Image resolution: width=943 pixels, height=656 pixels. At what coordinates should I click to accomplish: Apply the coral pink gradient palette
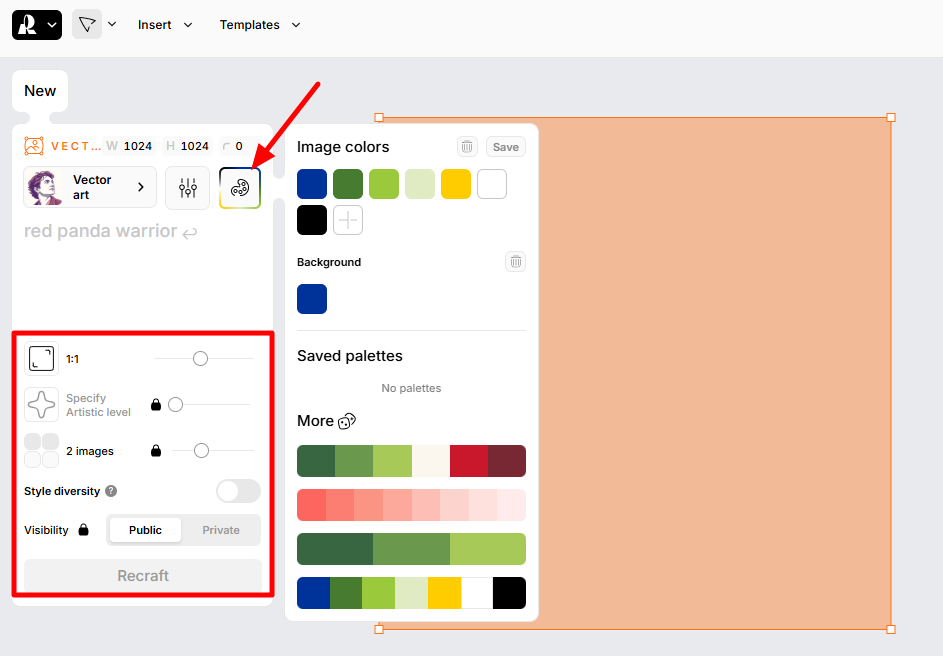tap(411, 505)
